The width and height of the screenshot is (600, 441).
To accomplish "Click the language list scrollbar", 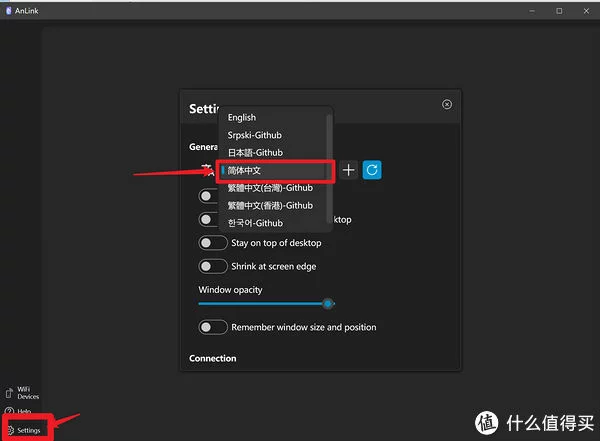I will pos(329,168).
